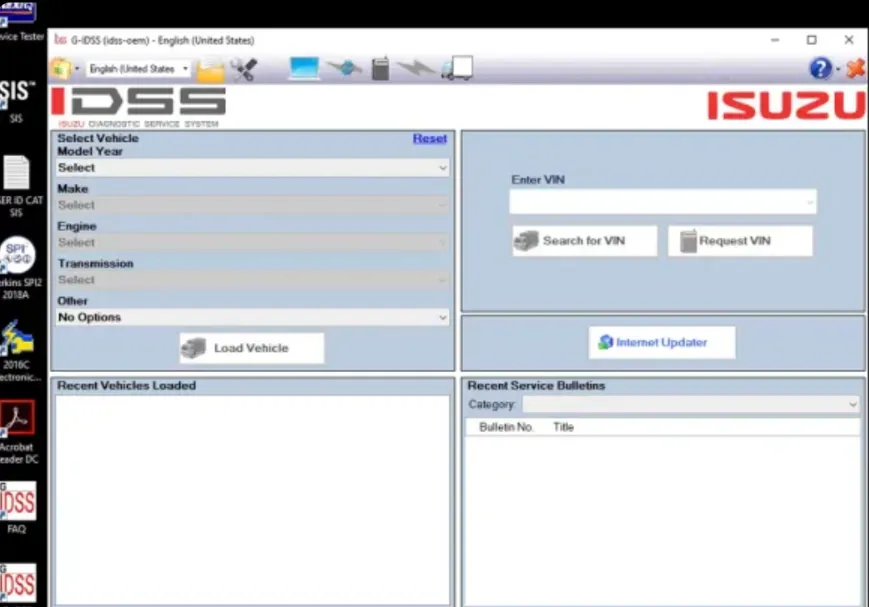Viewport: 869px width, 607px height.
Task: Expand the Model Year dropdown
Action: tap(252, 168)
